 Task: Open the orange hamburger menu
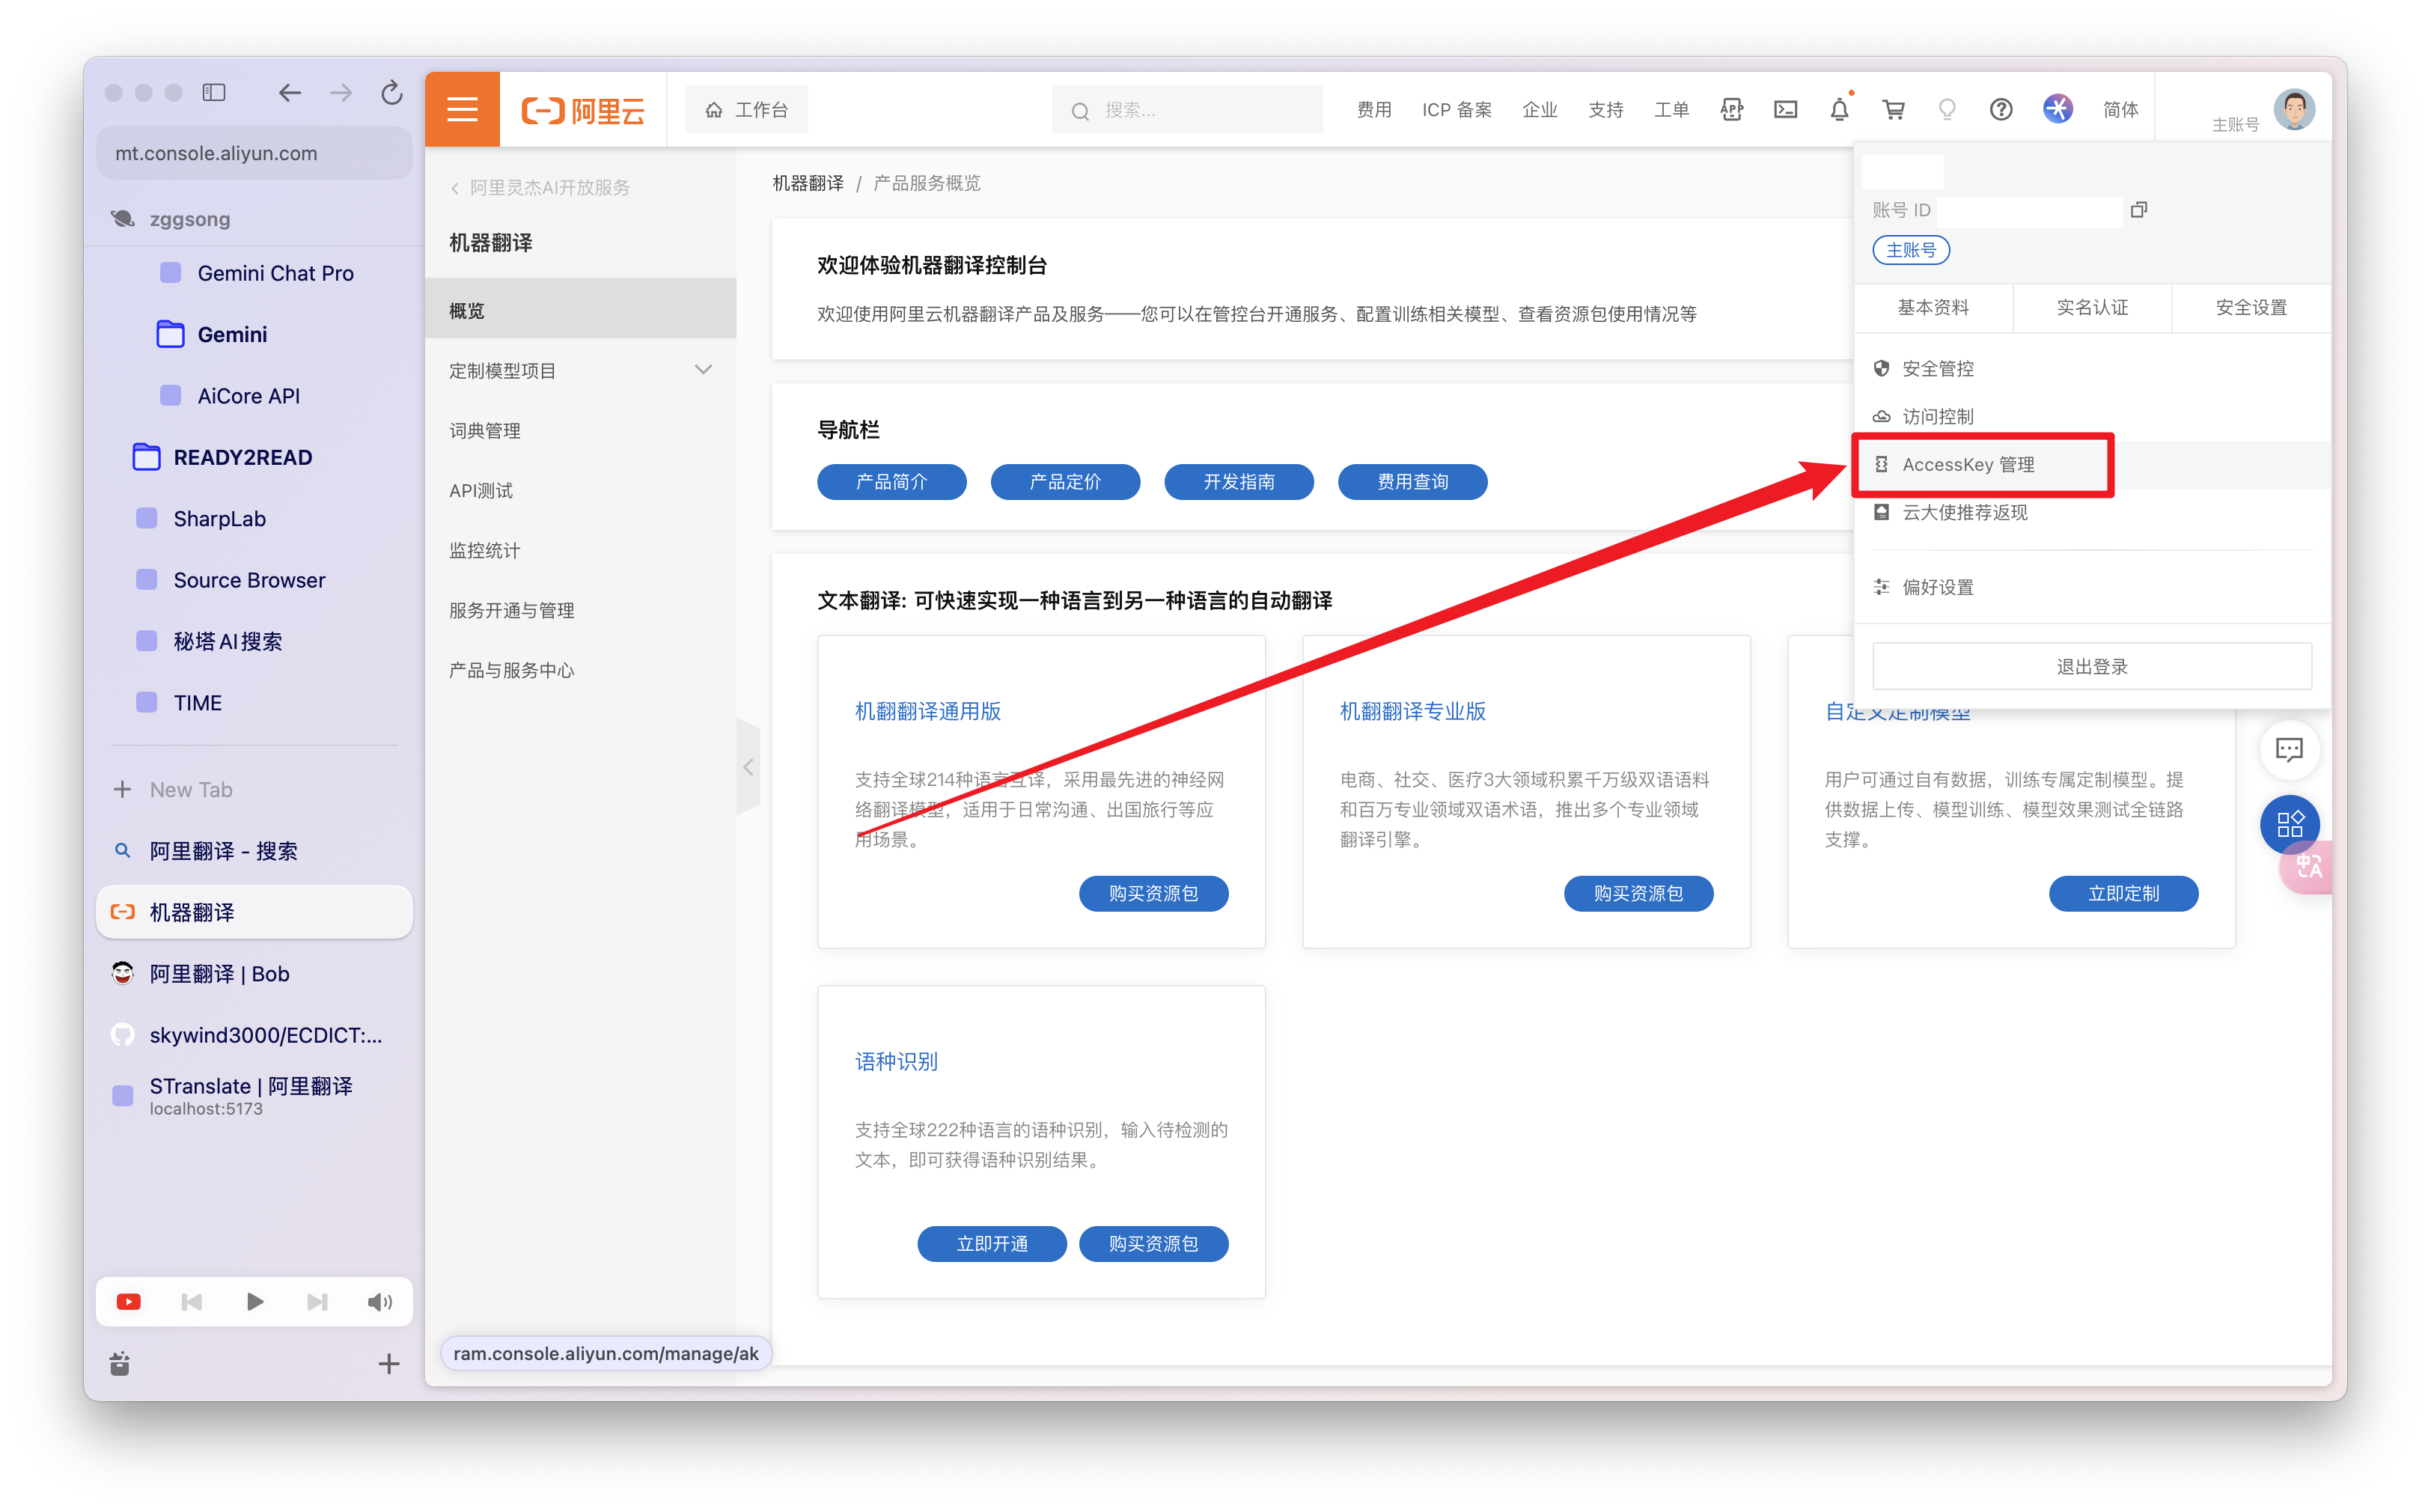(462, 109)
